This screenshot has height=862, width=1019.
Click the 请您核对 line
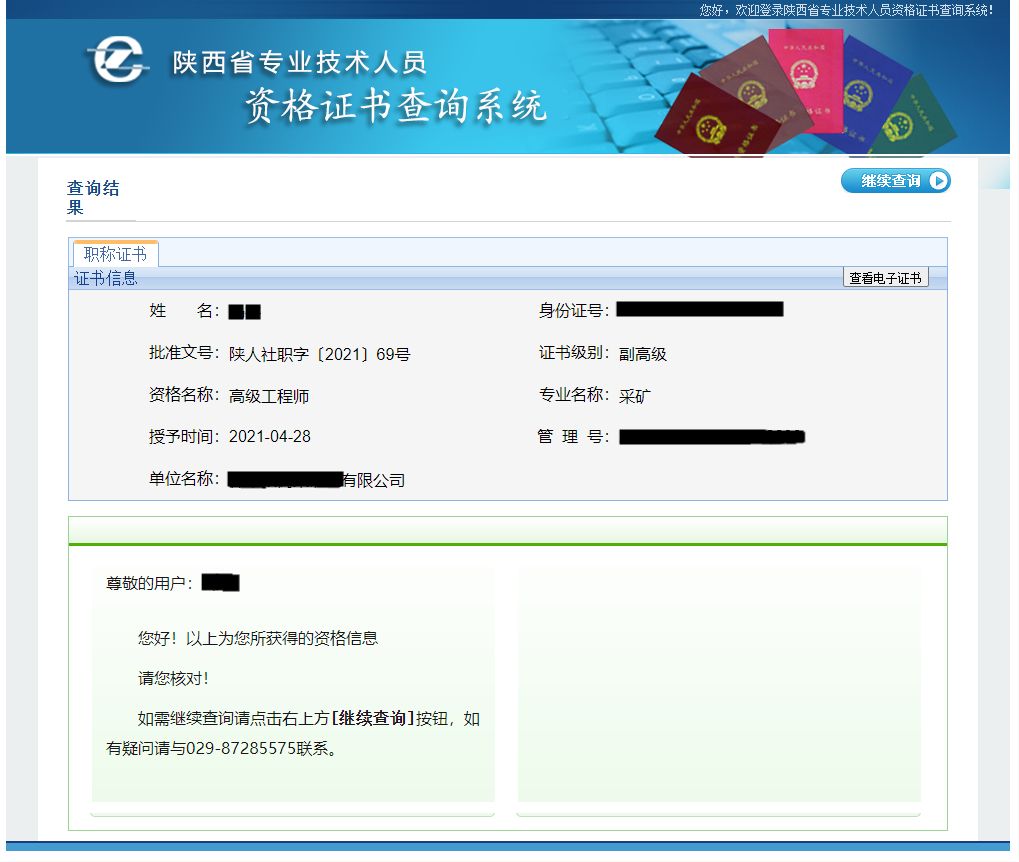173,679
